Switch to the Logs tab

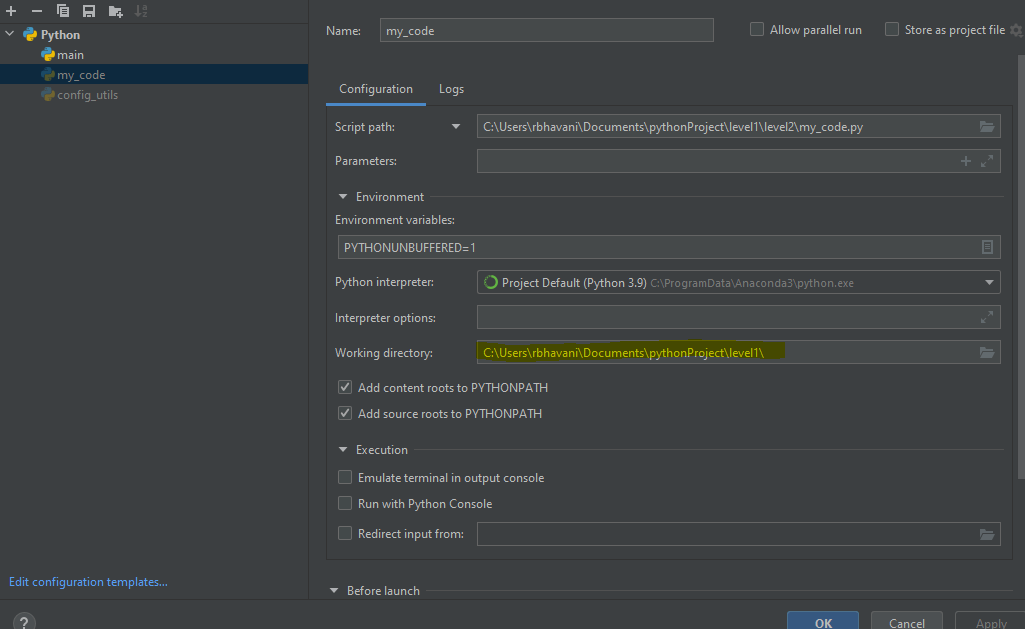pos(451,89)
